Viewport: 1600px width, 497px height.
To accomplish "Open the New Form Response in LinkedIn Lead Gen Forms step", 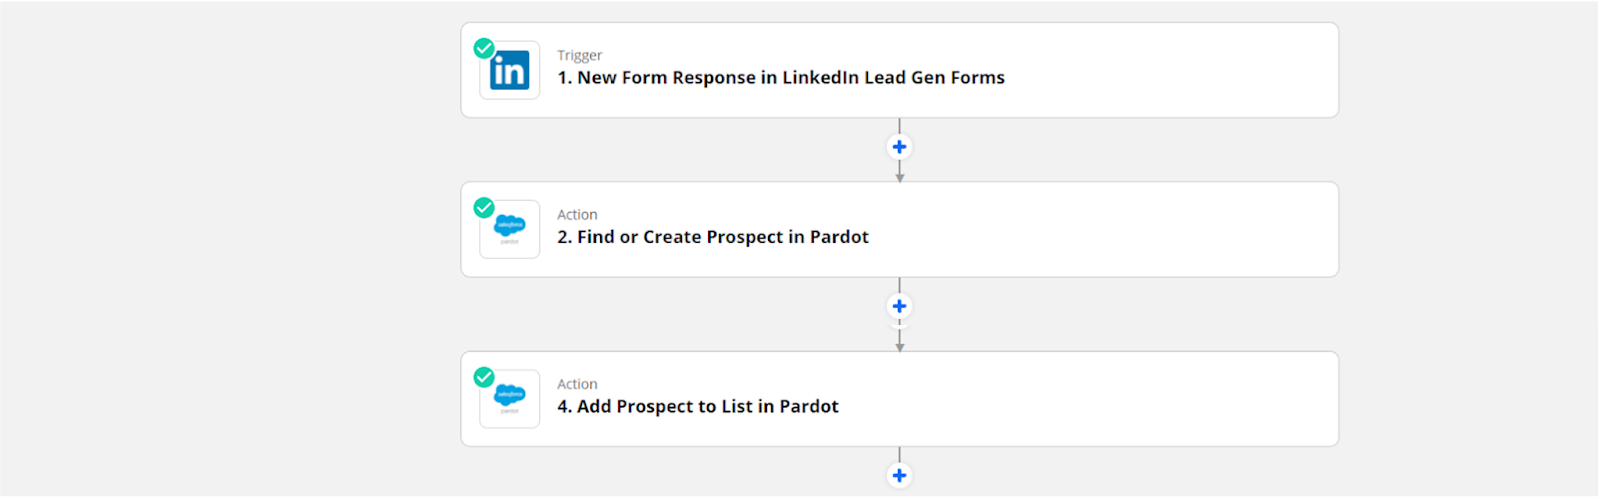I will point(781,78).
